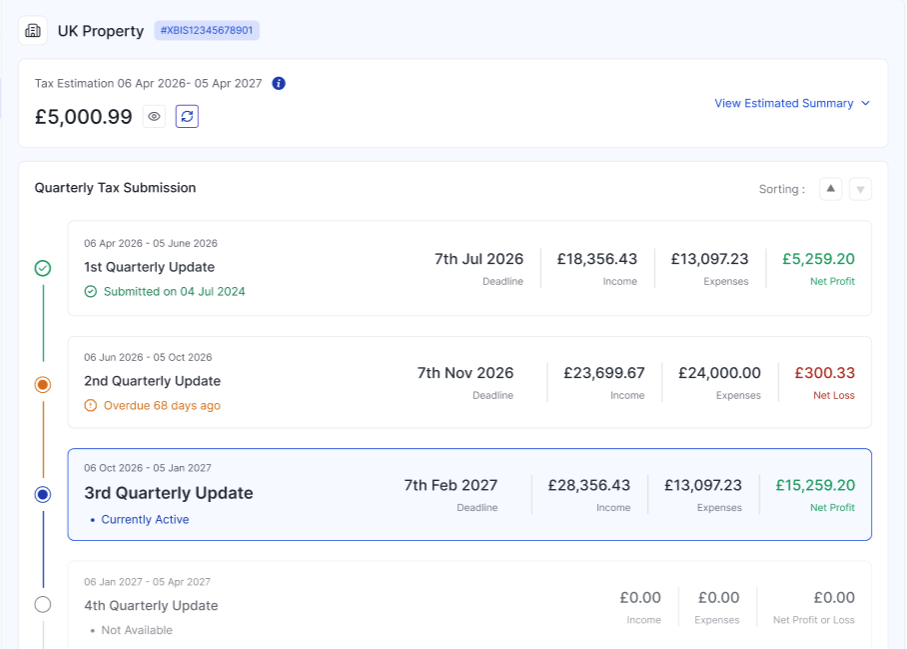Click the 4th Quarterly Update title
This screenshot has height=649, width=907.
point(151,606)
